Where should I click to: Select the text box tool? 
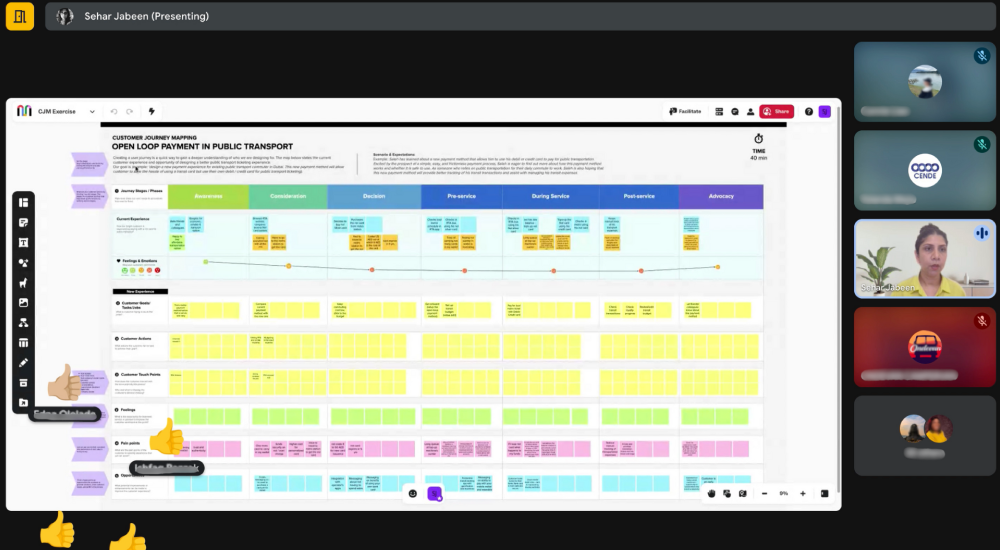(x=23, y=242)
